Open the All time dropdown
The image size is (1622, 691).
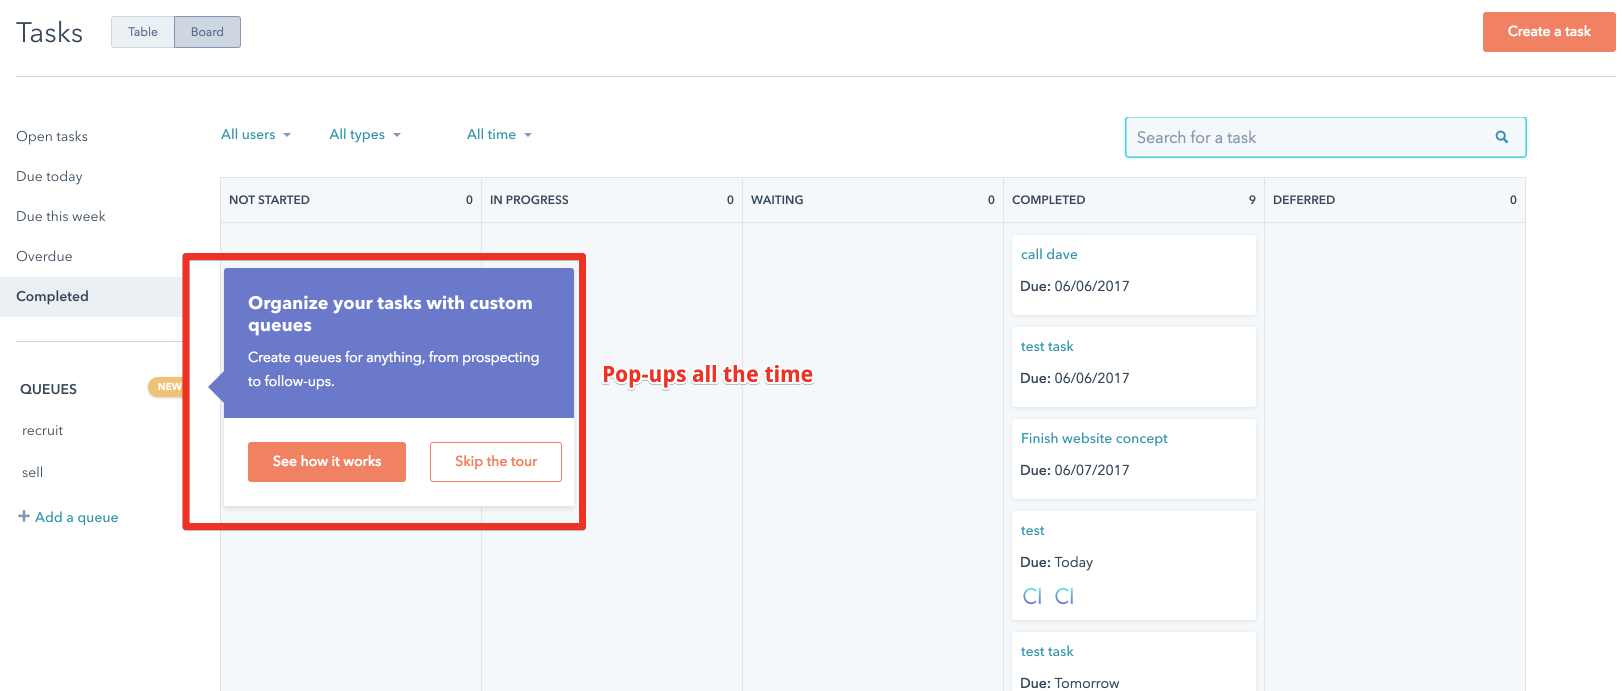(499, 134)
